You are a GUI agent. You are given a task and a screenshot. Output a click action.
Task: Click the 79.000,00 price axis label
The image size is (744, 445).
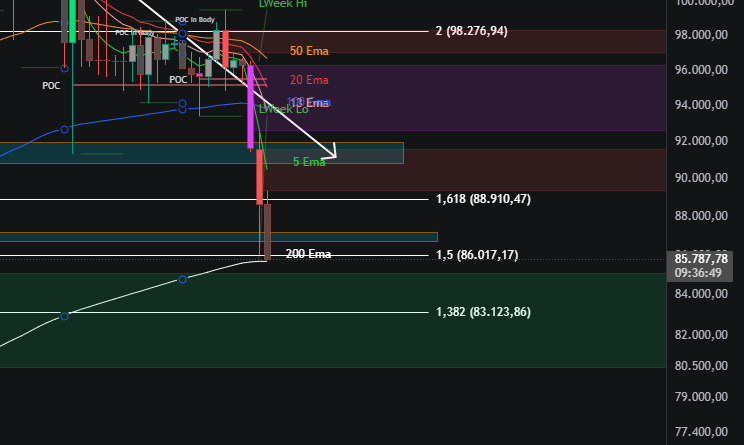coord(701,396)
